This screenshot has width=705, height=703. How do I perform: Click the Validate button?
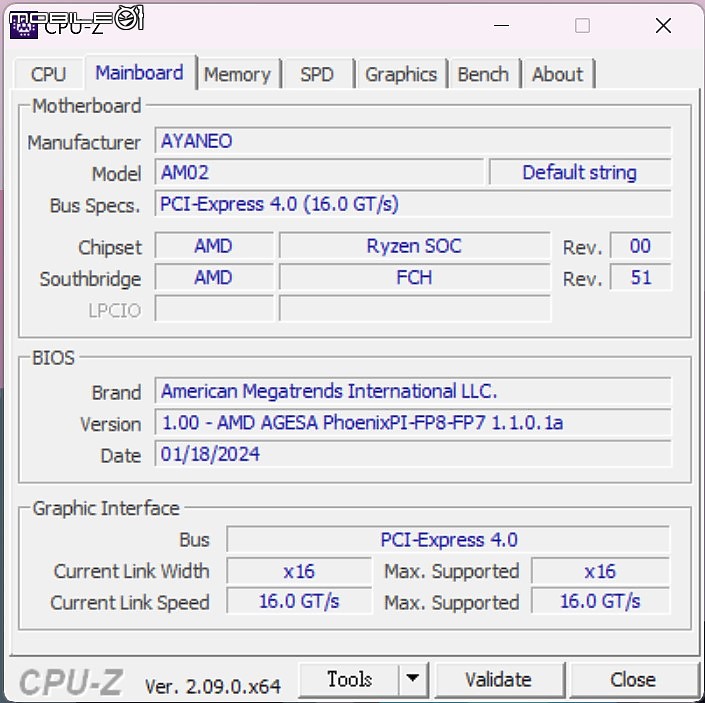coord(499,679)
